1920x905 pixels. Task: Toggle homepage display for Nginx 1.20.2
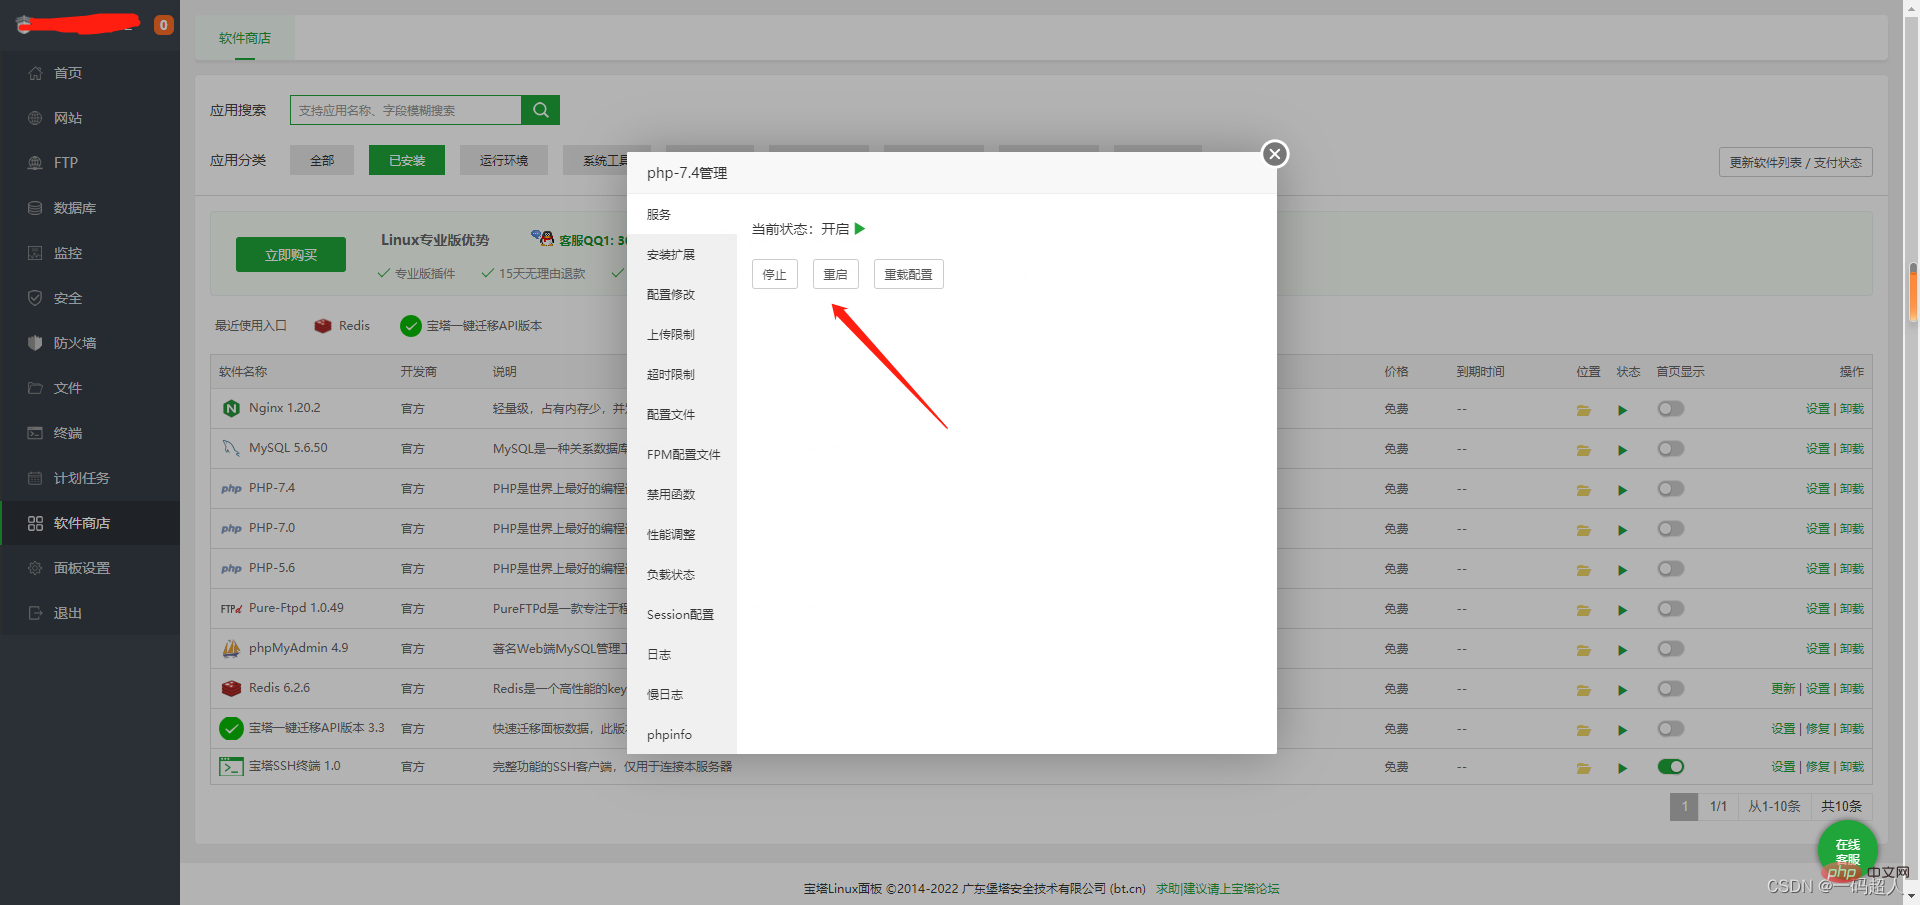(x=1670, y=409)
